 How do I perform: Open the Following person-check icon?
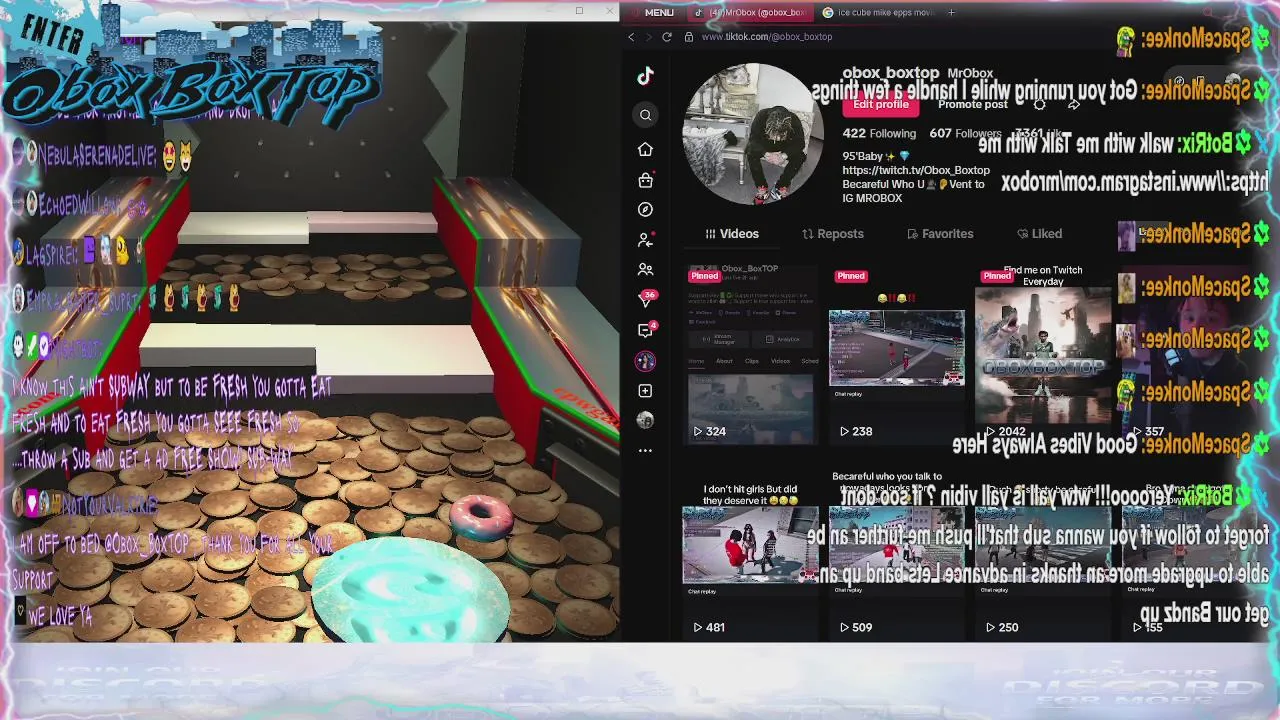pyautogui.click(x=645, y=240)
